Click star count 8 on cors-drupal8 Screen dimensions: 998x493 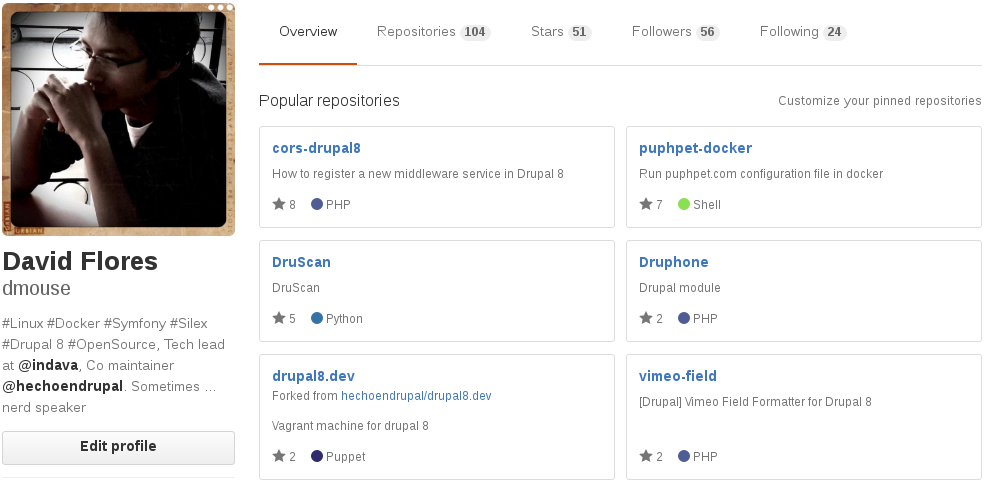(293, 205)
